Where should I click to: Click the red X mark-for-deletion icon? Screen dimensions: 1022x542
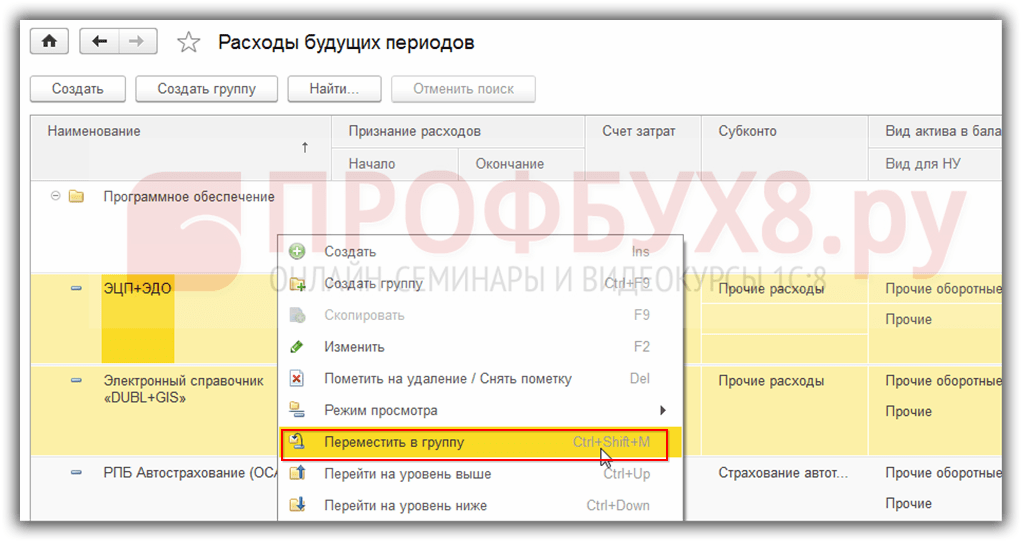pyautogui.click(x=297, y=379)
